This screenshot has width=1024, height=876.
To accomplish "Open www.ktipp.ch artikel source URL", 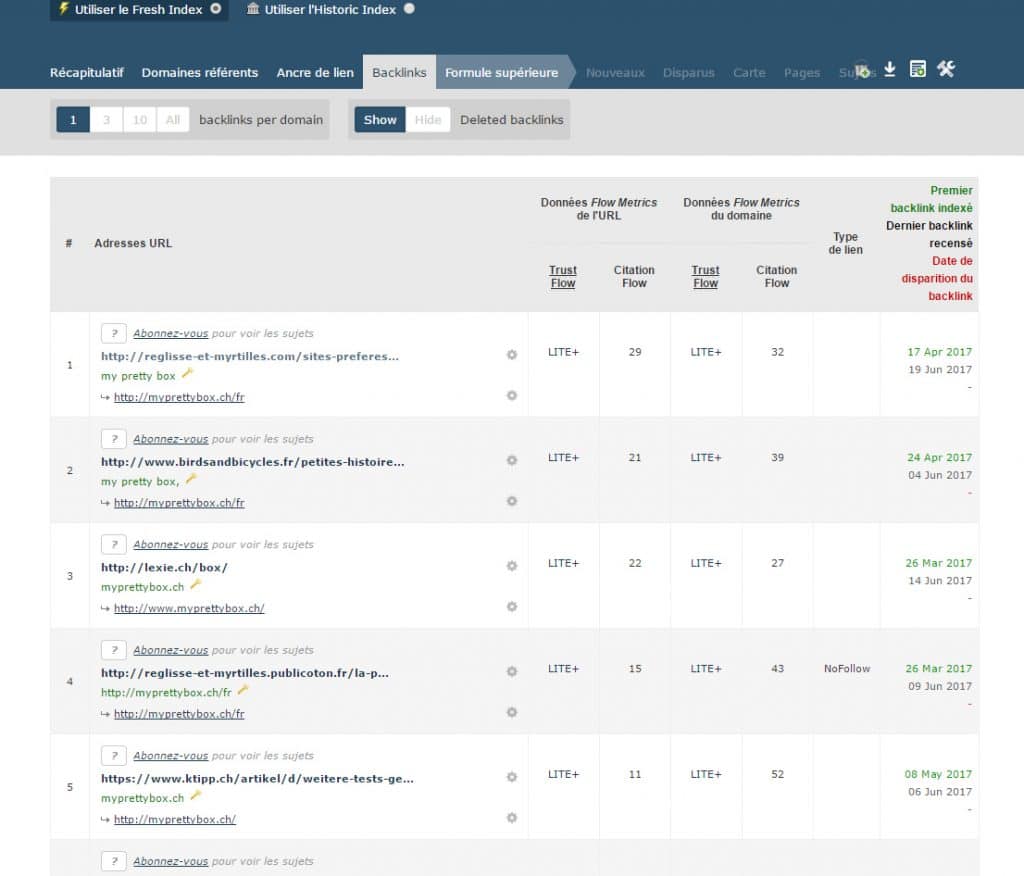I will [257, 779].
